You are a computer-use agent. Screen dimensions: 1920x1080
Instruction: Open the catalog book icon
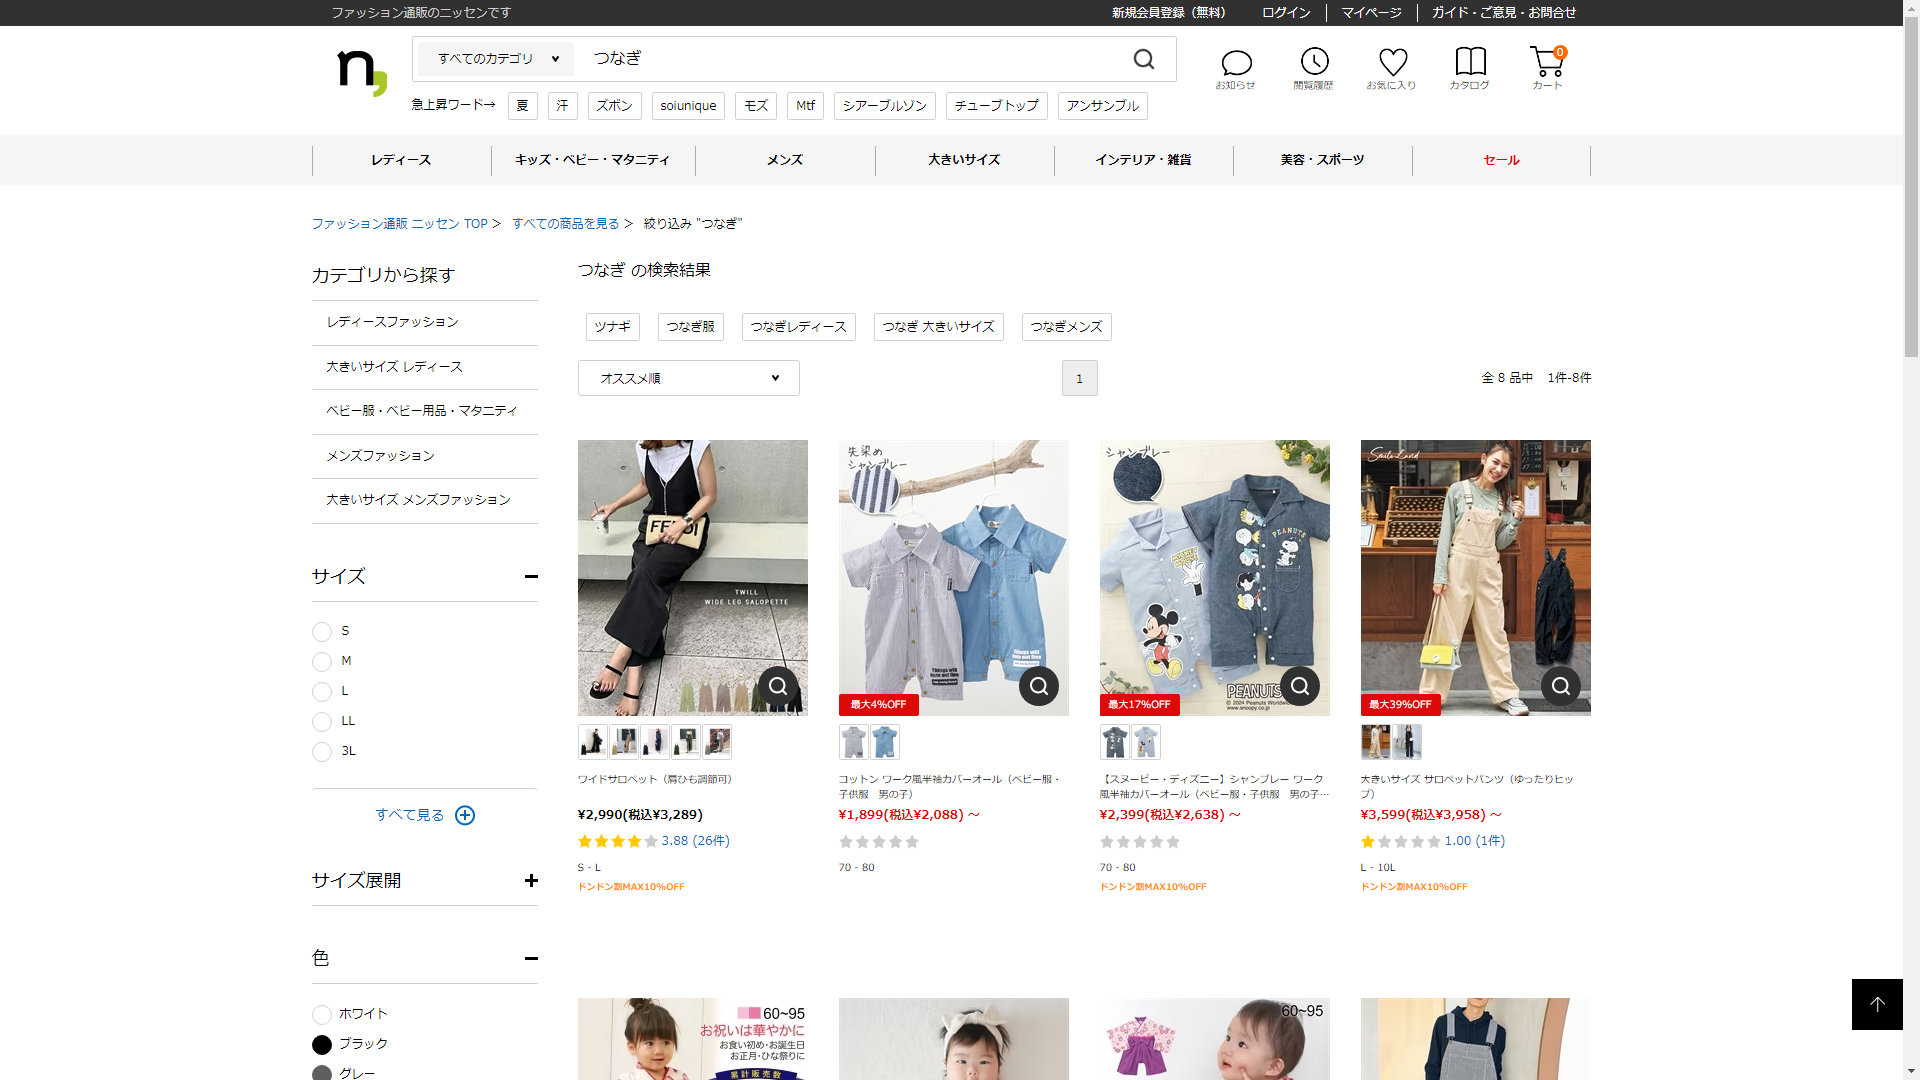pyautogui.click(x=1470, y=62)
